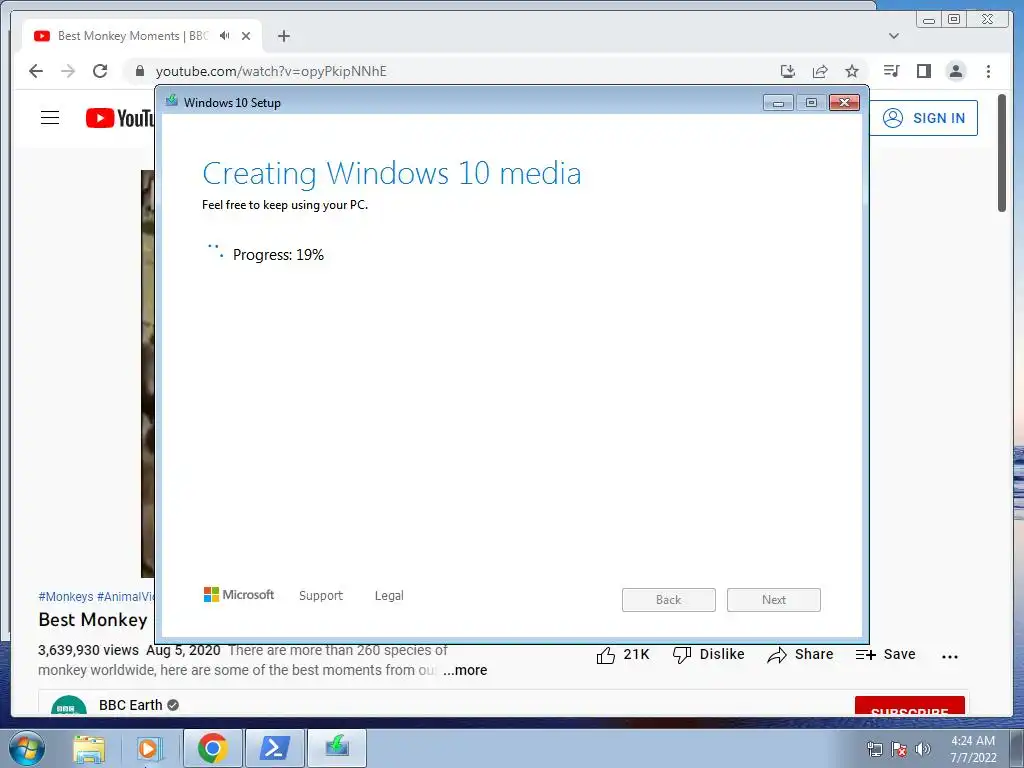Click the BBC Earth channel avatar
The image size is (1024, 768).
tap(69, 706)
